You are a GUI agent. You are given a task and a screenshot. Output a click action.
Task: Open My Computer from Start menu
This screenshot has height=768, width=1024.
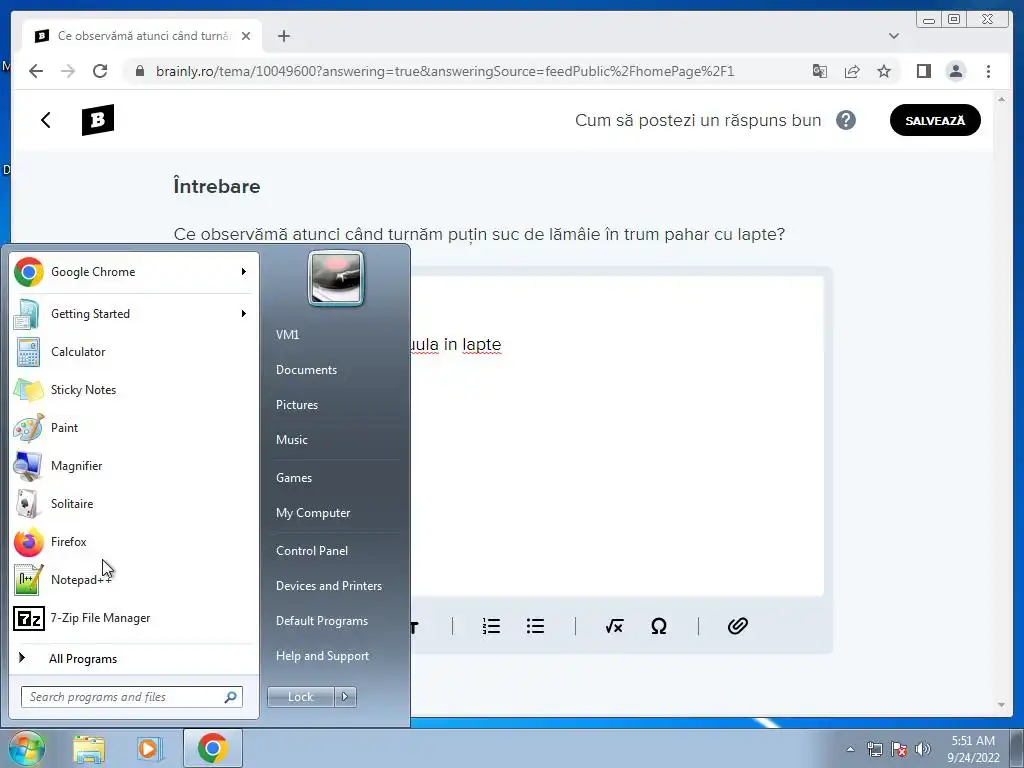pos(313,513)
